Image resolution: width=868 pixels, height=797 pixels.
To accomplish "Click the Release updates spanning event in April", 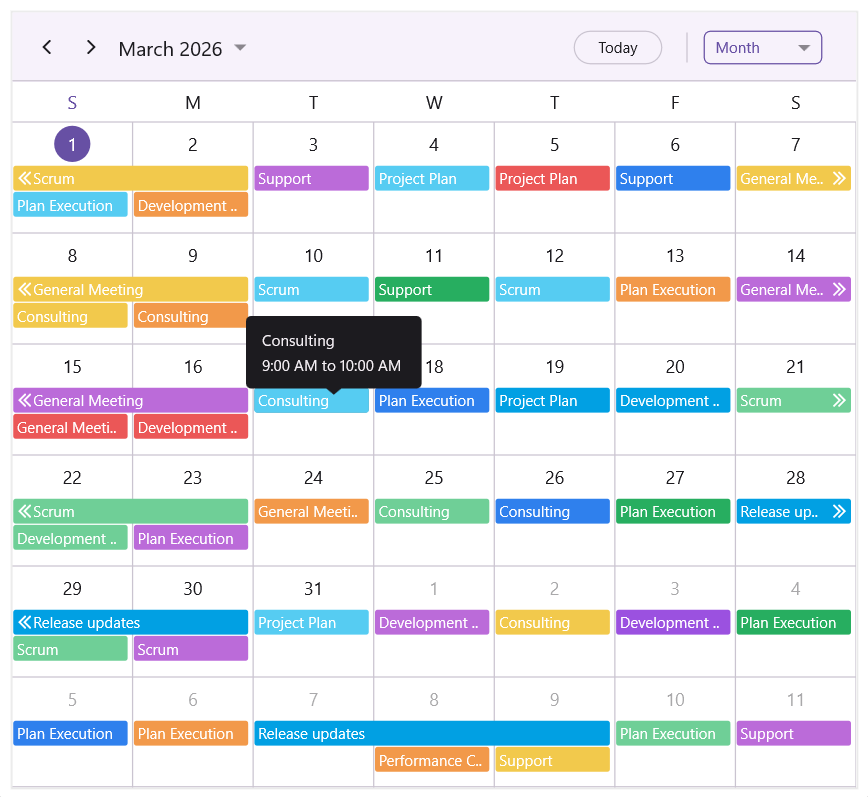I will click(432, 733).
